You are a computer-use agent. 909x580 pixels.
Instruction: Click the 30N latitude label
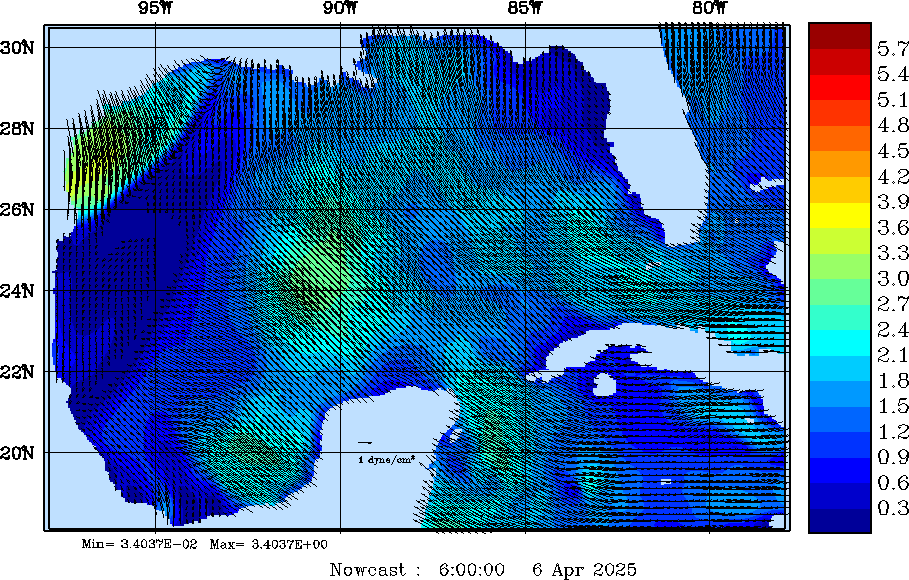tap(17, 48)
